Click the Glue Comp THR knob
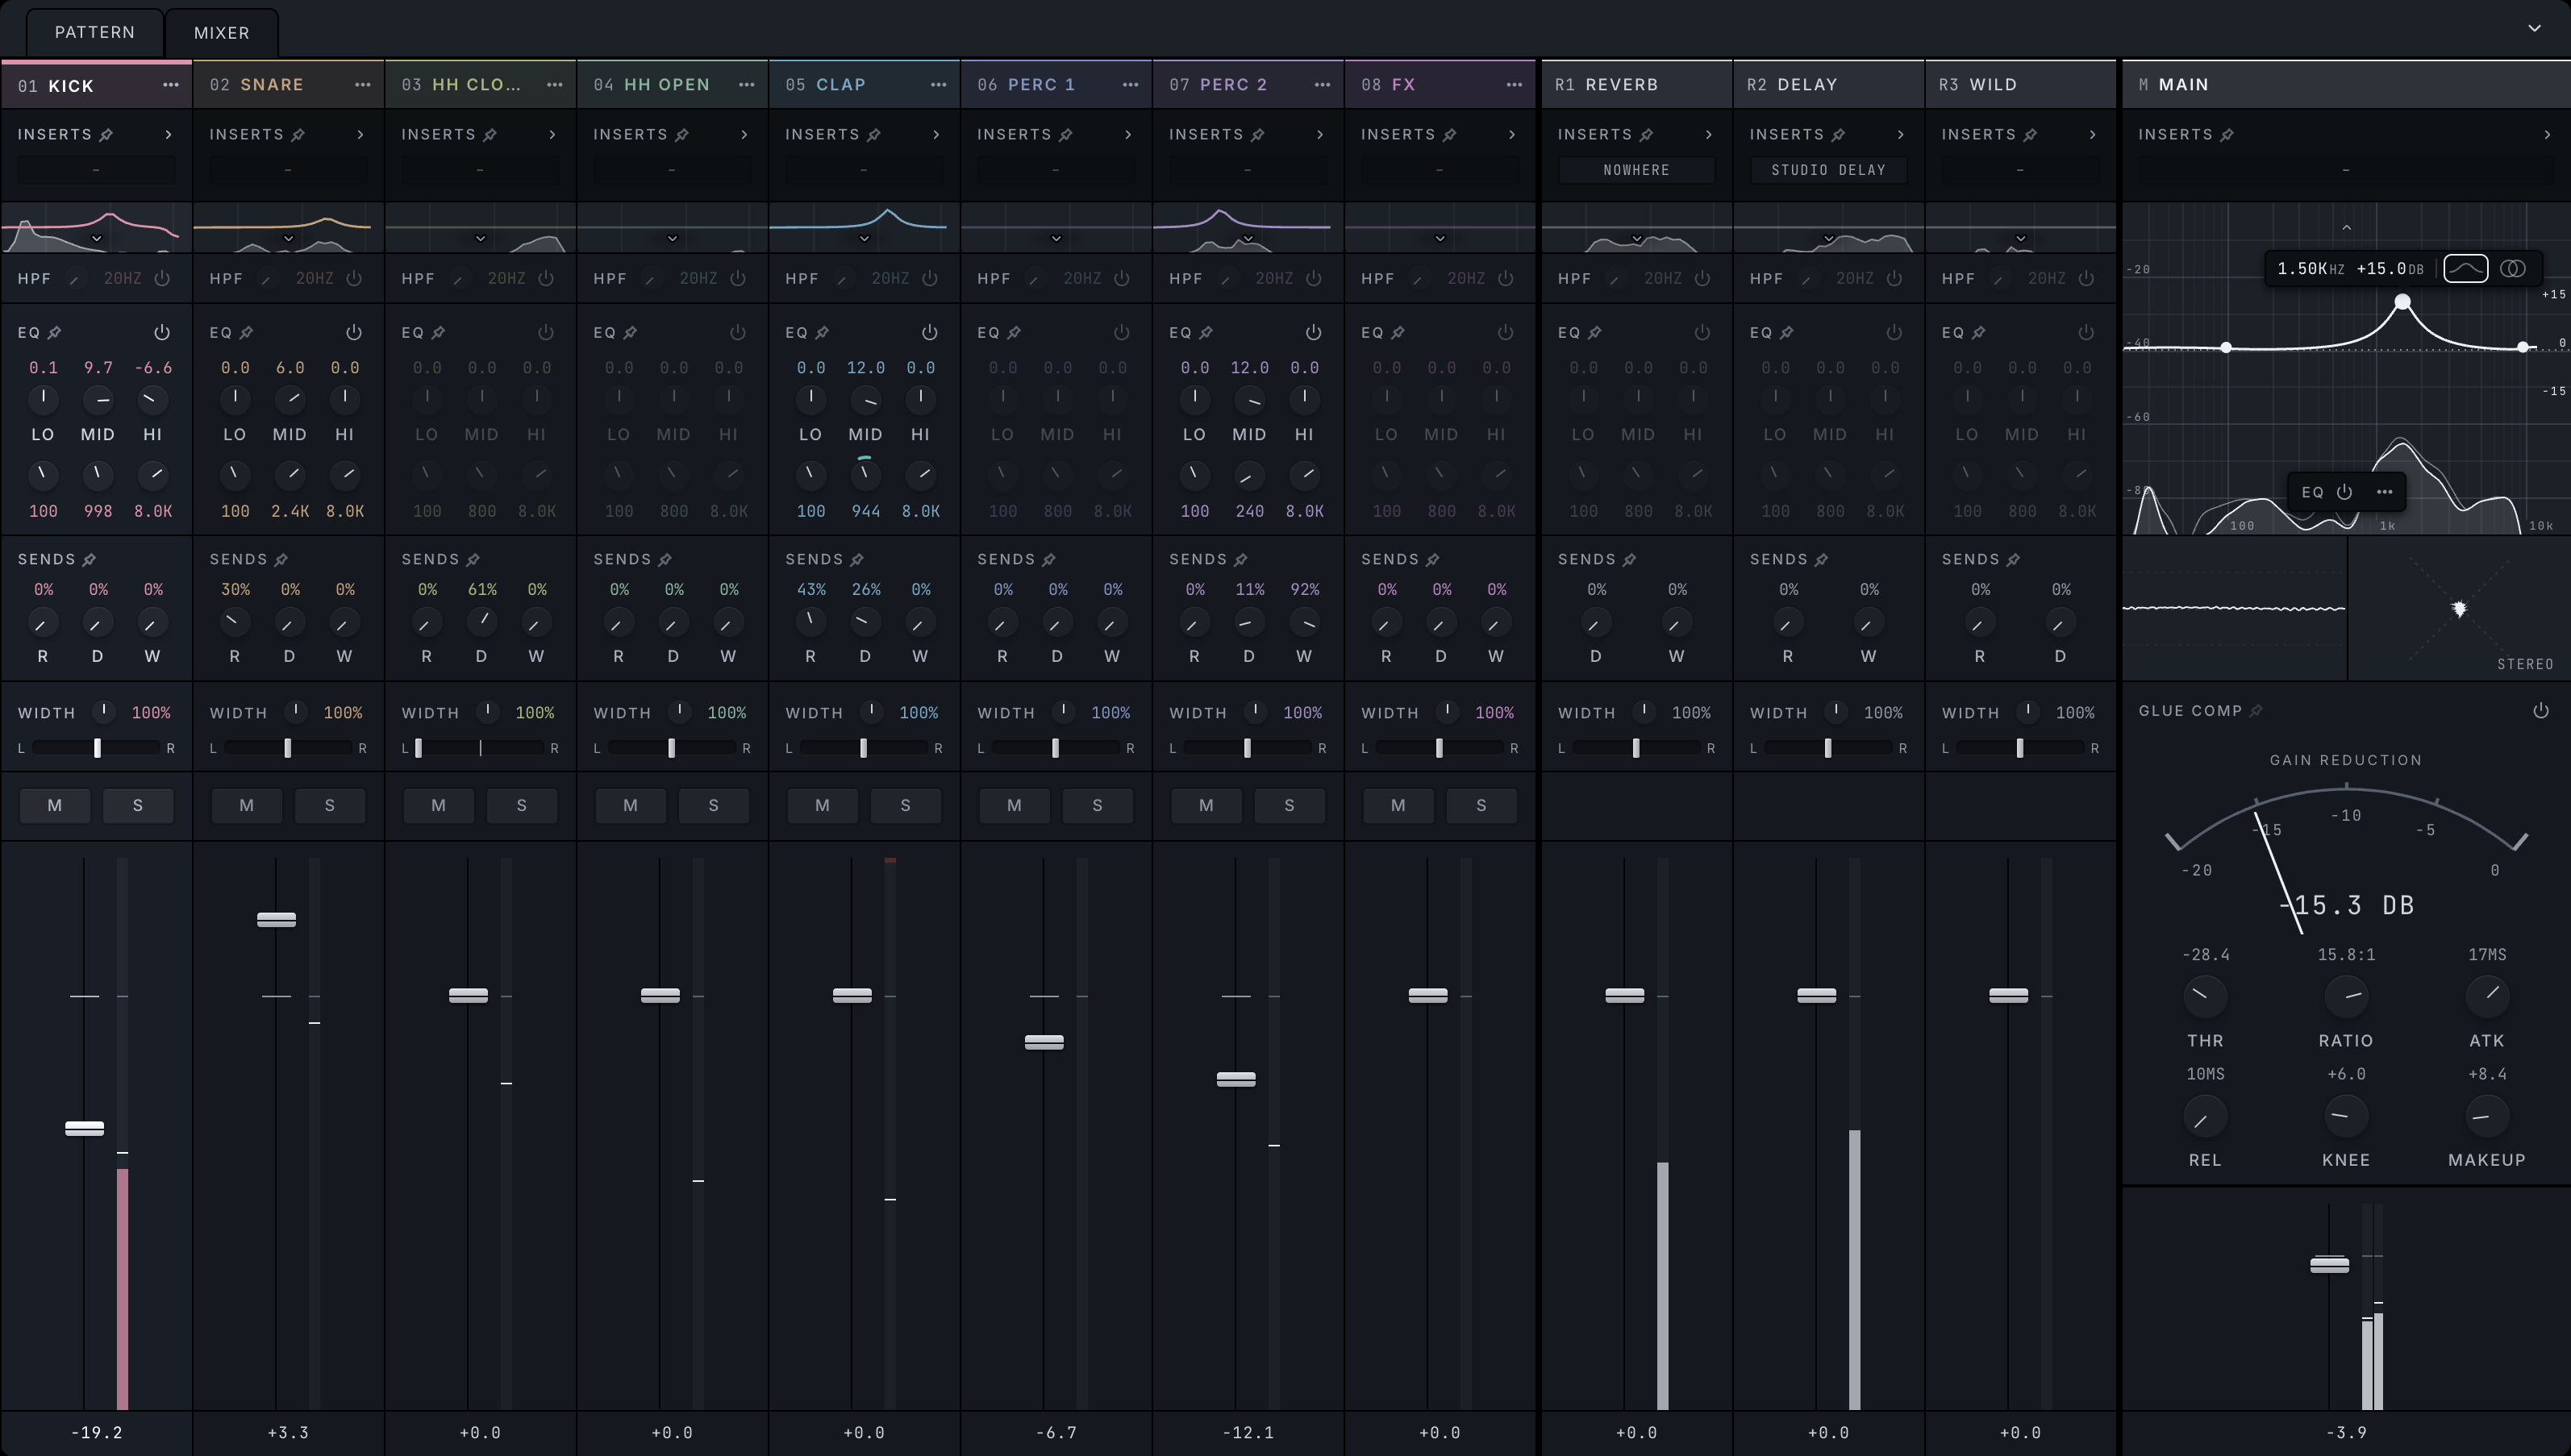 click(2205, 996)
